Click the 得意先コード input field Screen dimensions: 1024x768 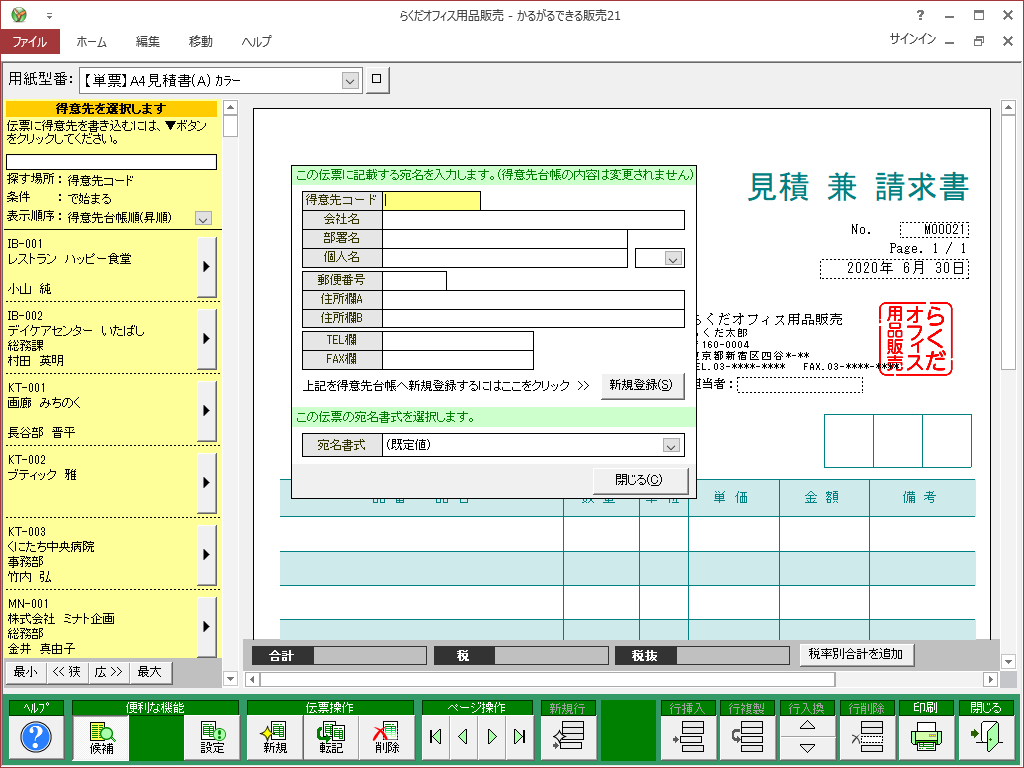point(432,200)
